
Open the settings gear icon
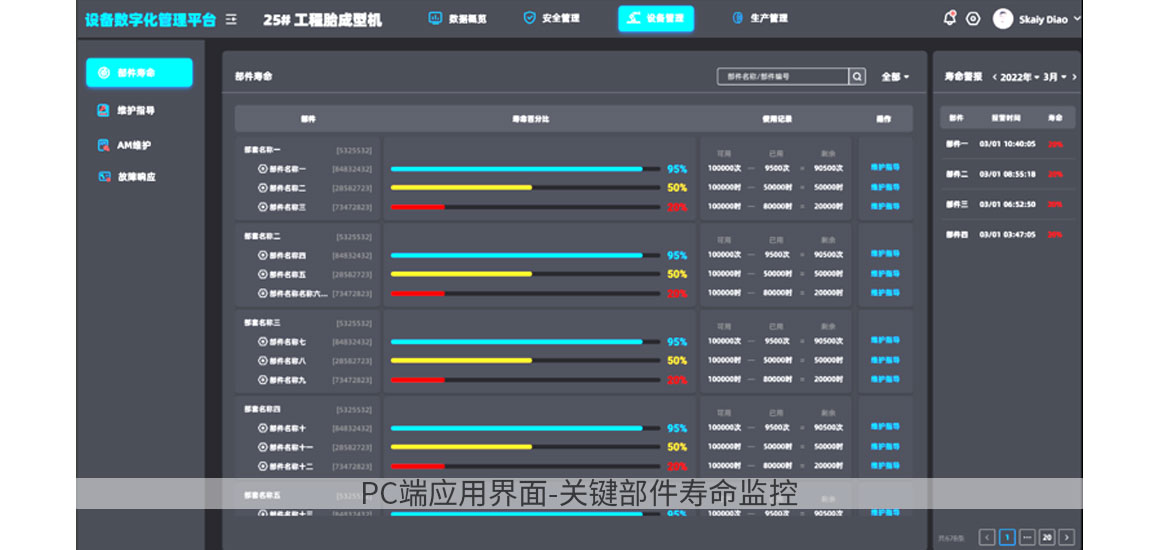tap(972, 19)
